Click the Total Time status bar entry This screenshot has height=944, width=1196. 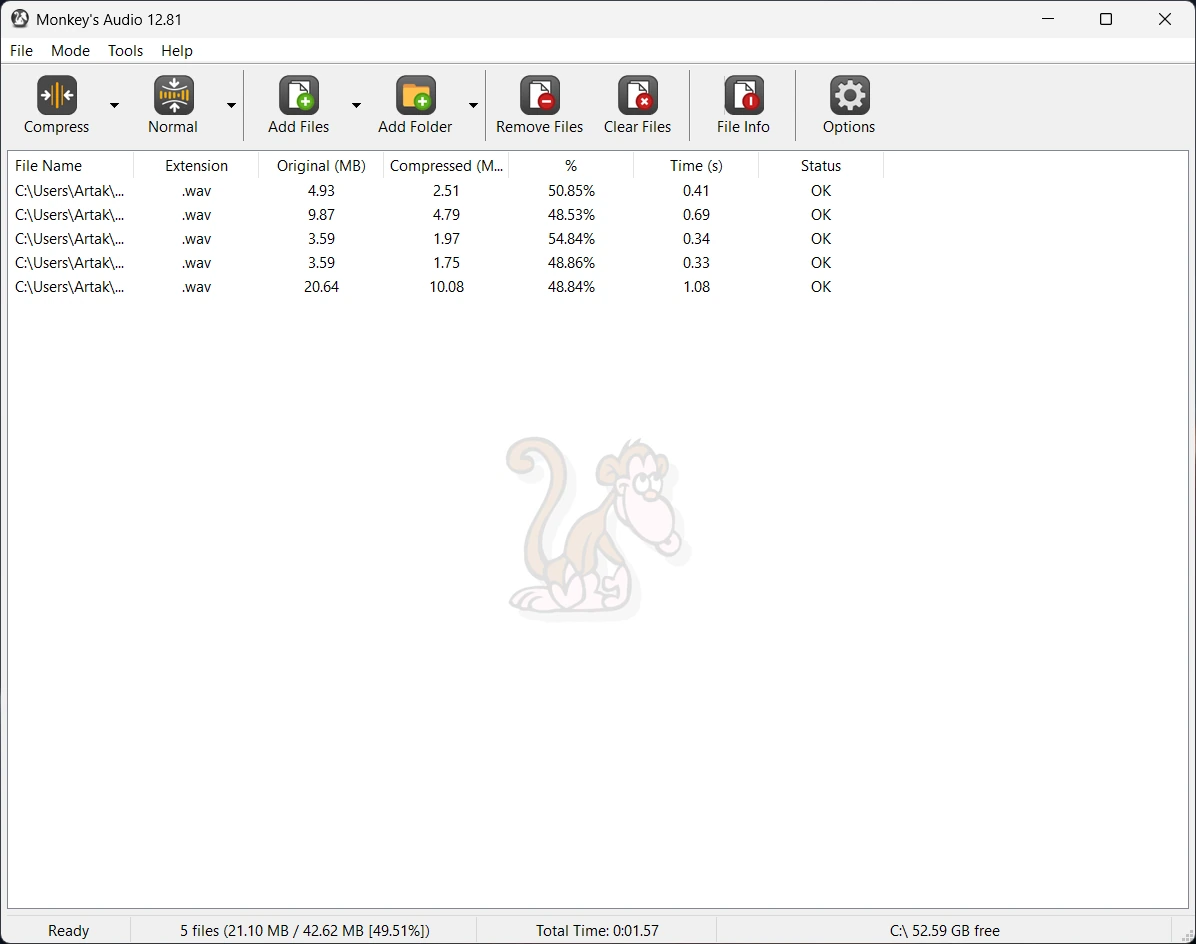pyautogui.click(x=597, y=930)
